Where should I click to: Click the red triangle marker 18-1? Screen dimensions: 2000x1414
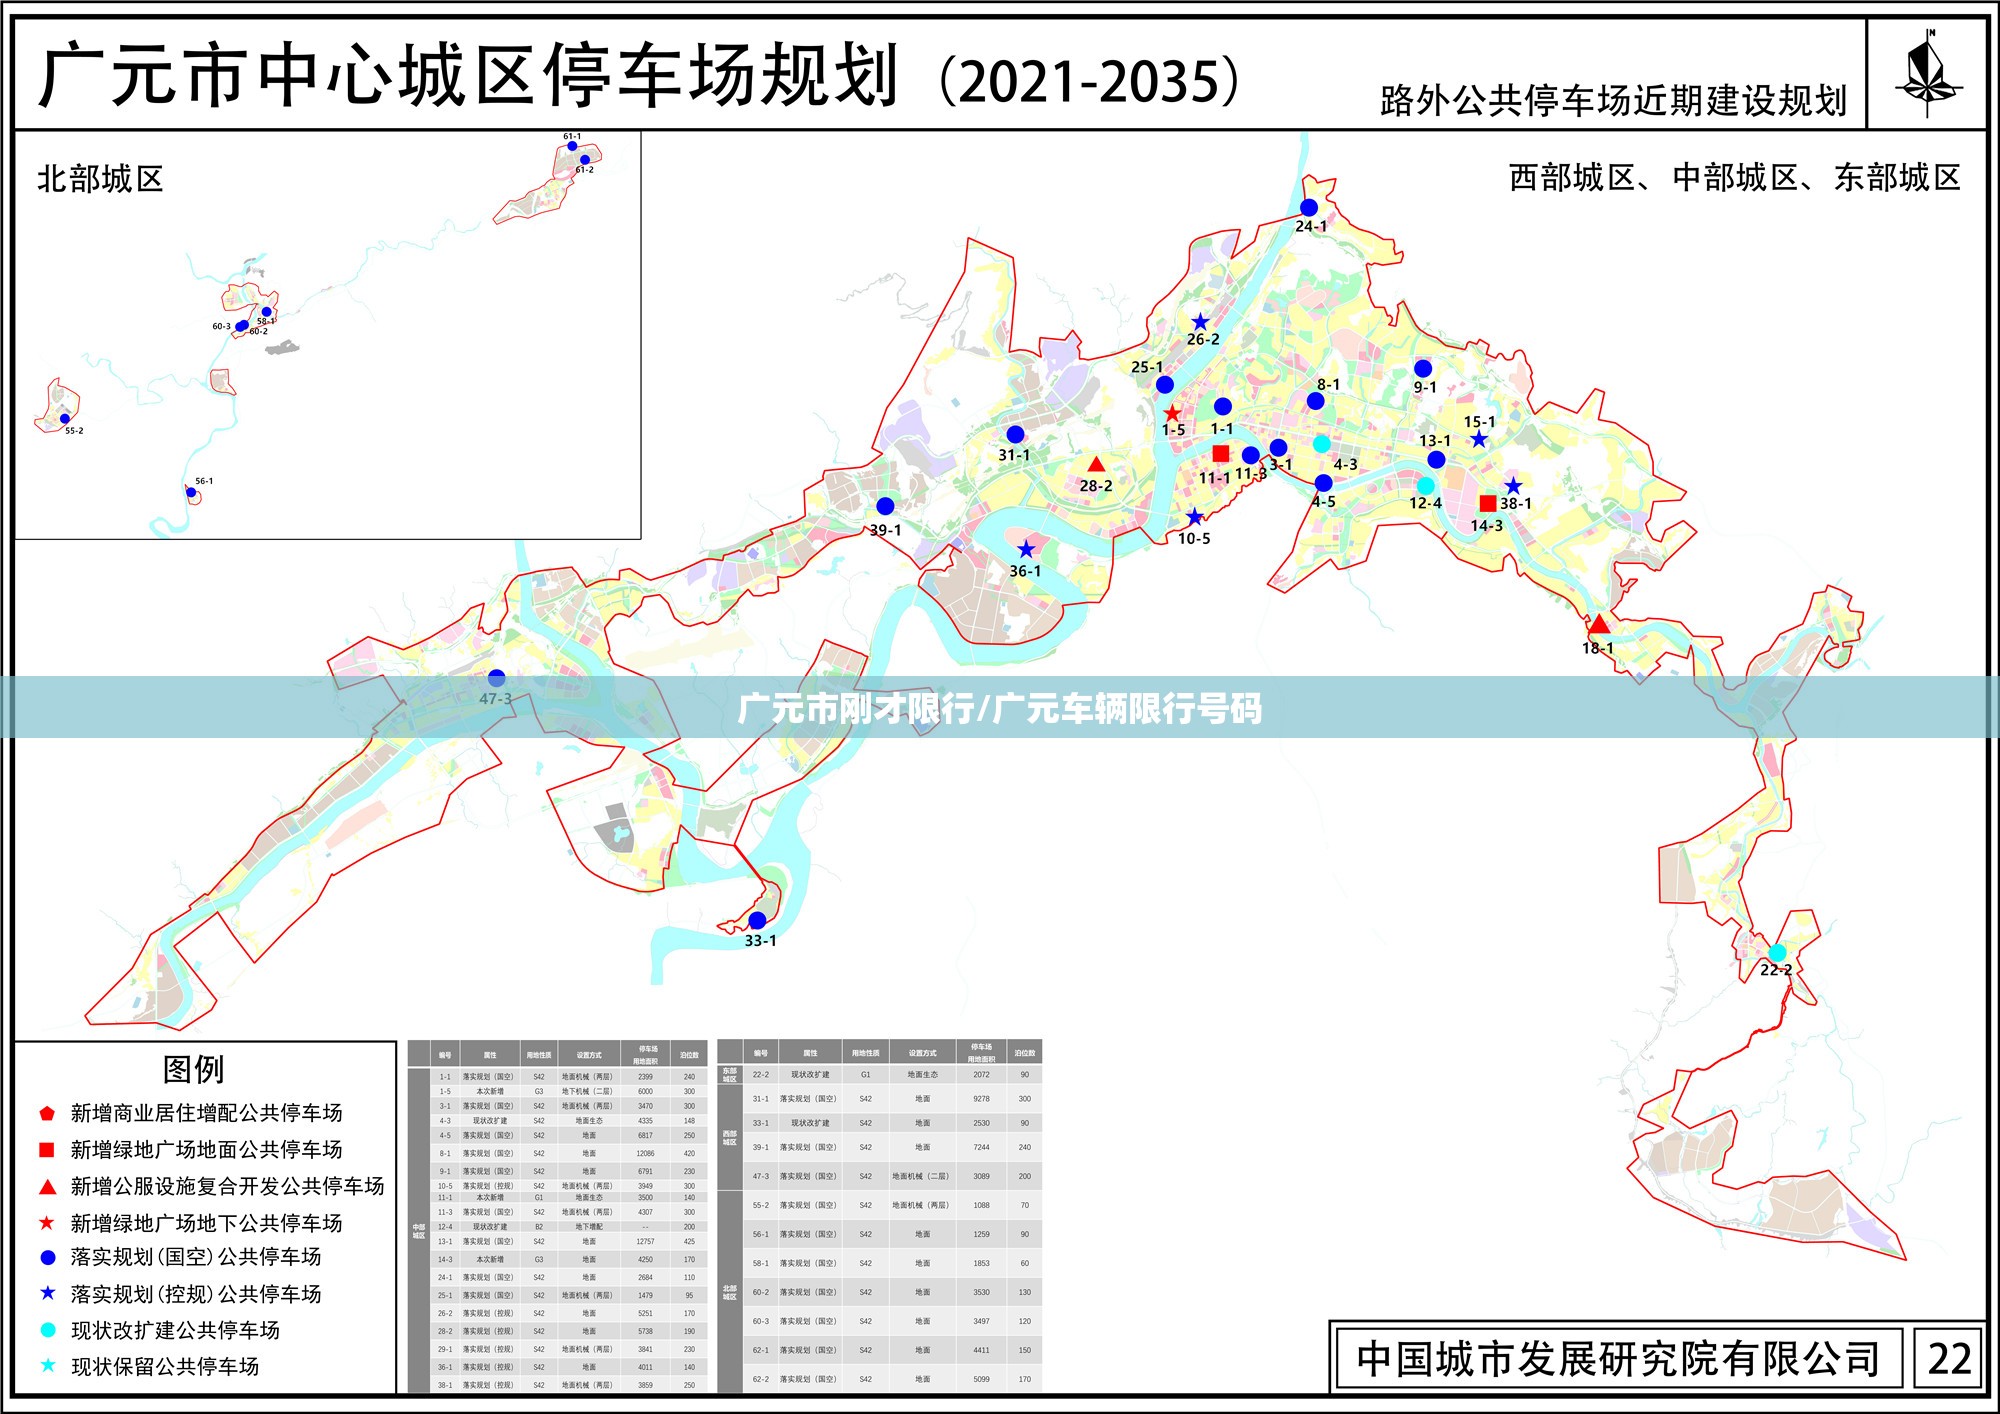tap(1599, 624)
